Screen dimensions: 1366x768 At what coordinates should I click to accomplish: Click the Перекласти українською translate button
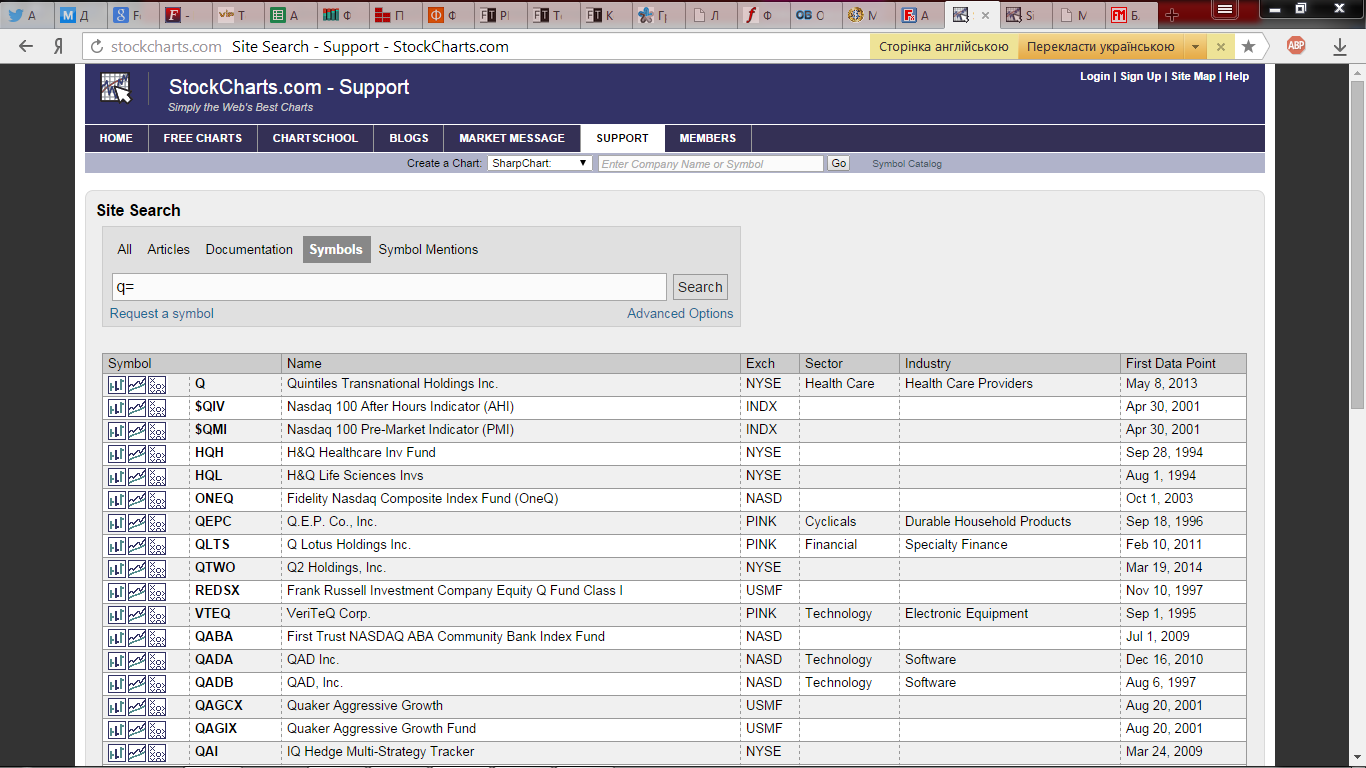[x=1100, y=46]
